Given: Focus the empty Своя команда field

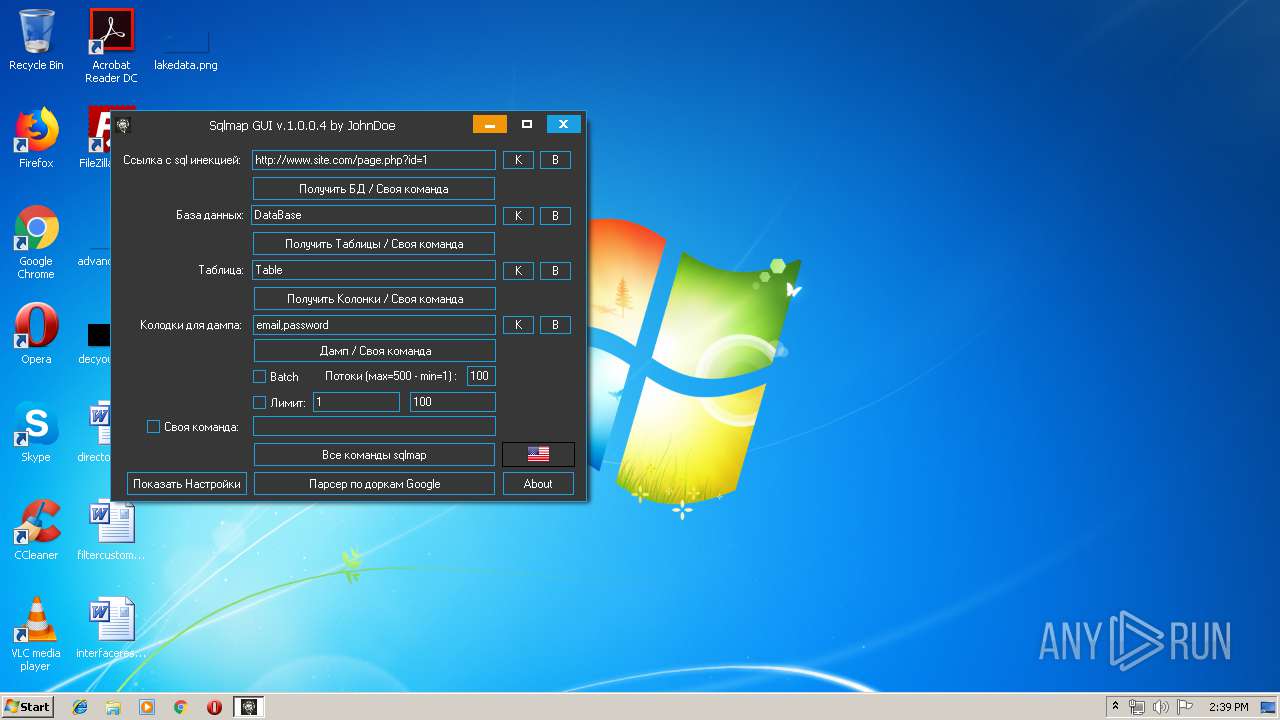Looking at the screenshot, I should pos(374,426).
